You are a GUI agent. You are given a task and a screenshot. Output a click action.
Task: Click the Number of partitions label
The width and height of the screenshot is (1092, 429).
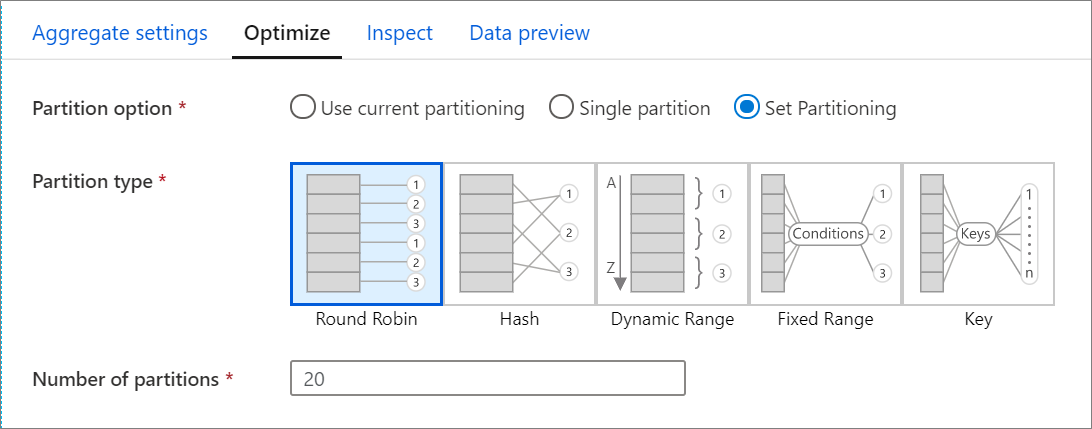[126, 380]
